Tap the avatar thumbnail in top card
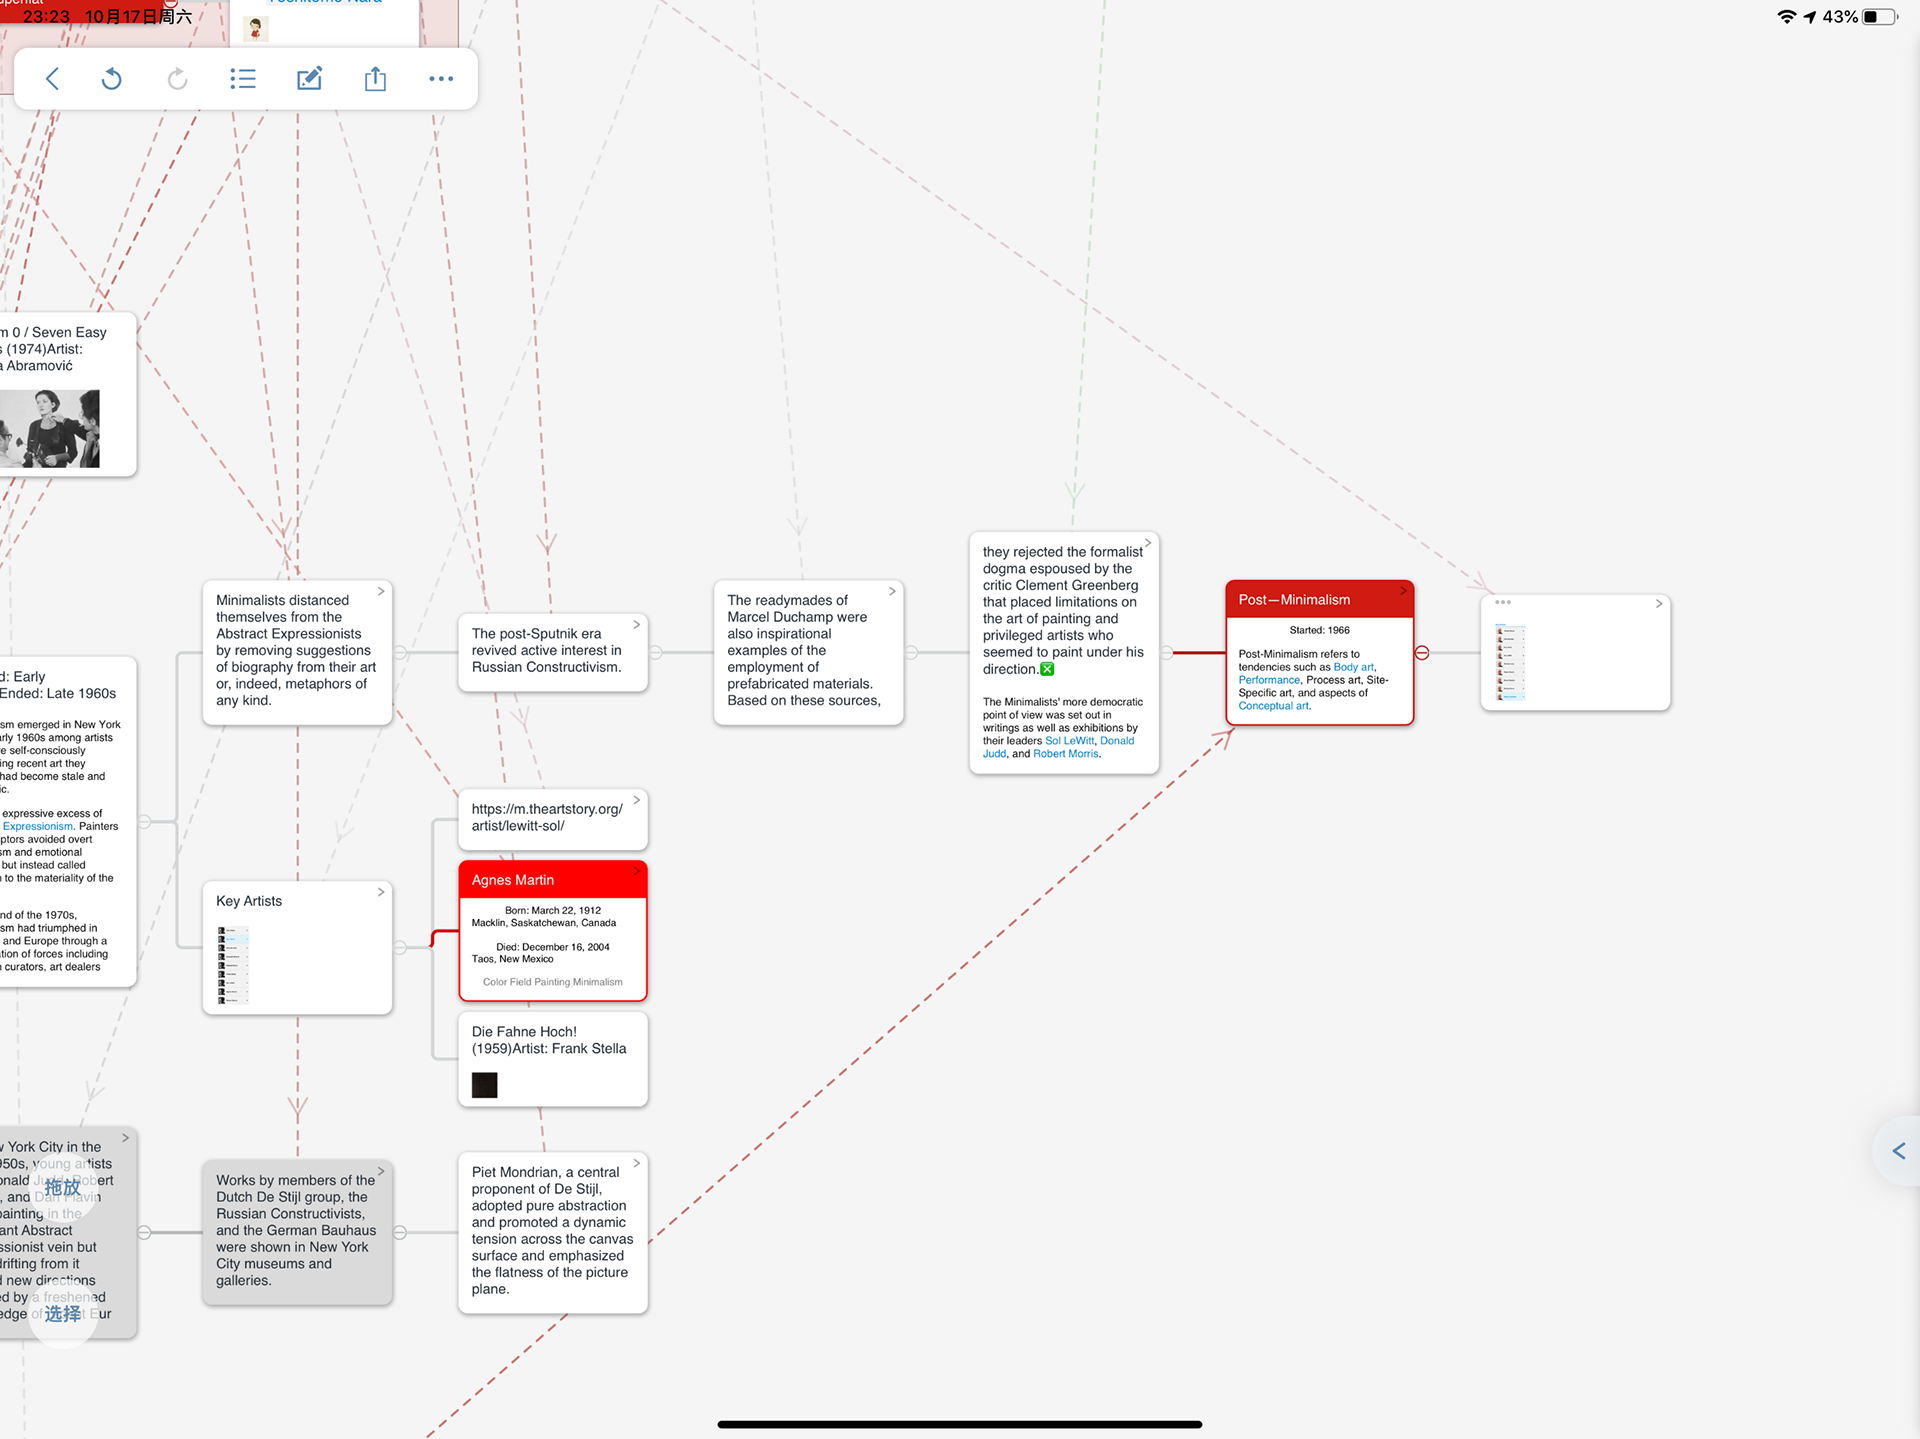 [x=256, y=28]
